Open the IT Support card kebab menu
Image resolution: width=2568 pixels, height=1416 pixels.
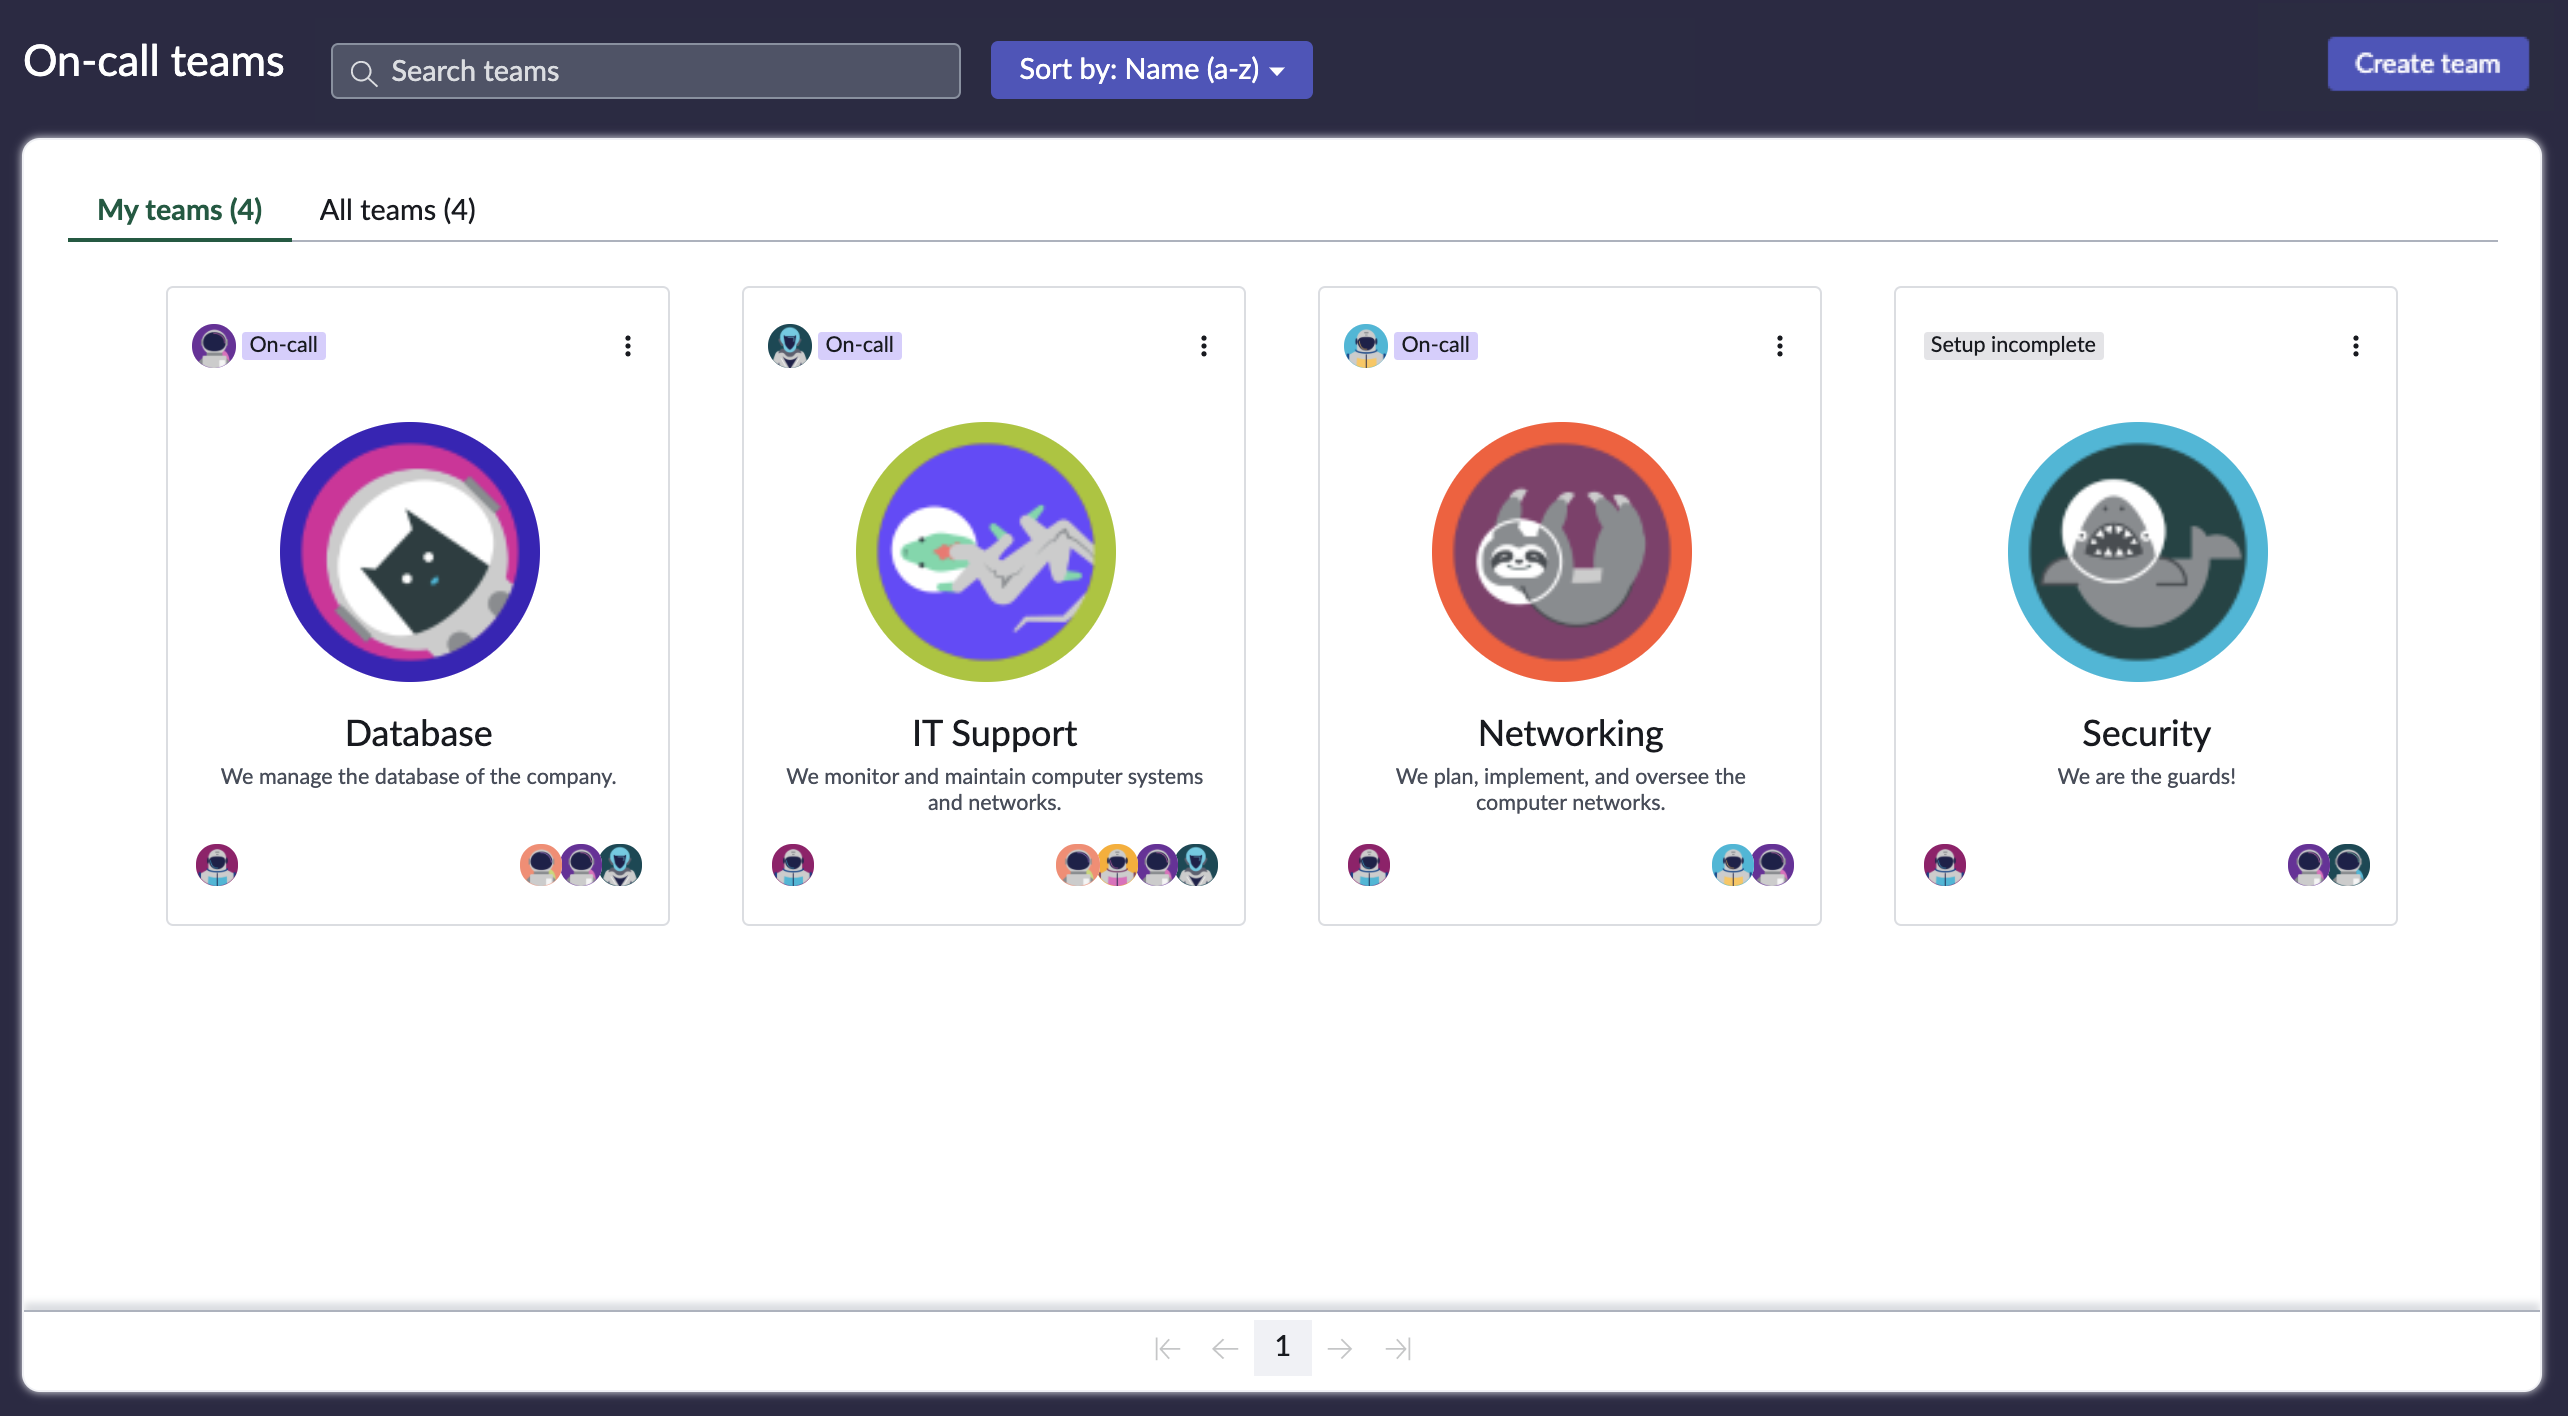tap(1204, 346)
